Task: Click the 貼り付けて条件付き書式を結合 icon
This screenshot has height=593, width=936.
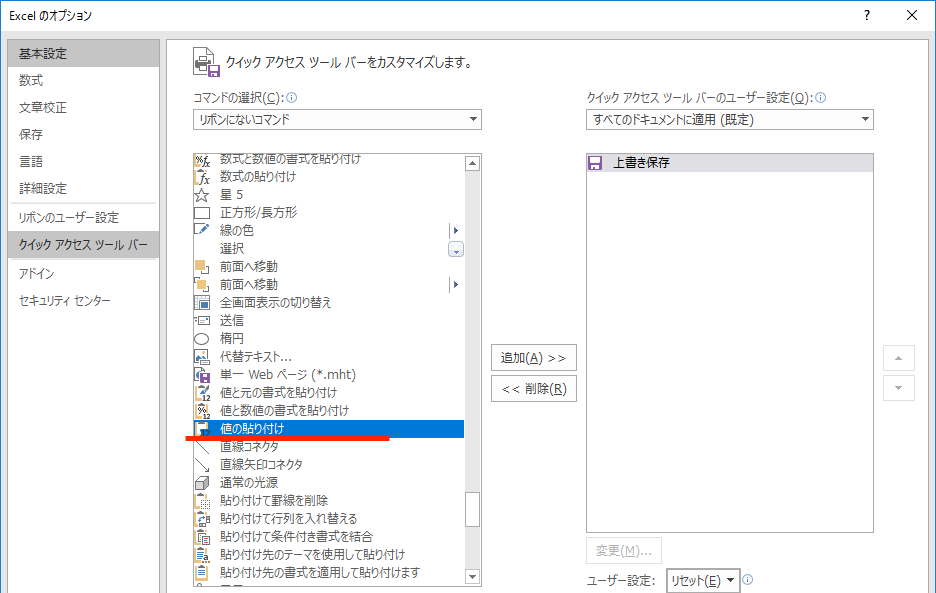Action: 202,536
